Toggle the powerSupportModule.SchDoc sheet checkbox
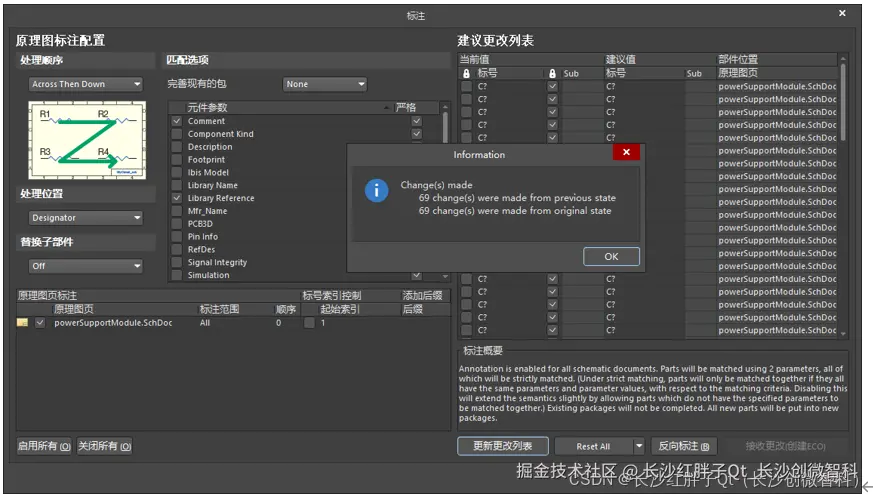This screenshot has width=873, height=495. (x=40, y=322)
